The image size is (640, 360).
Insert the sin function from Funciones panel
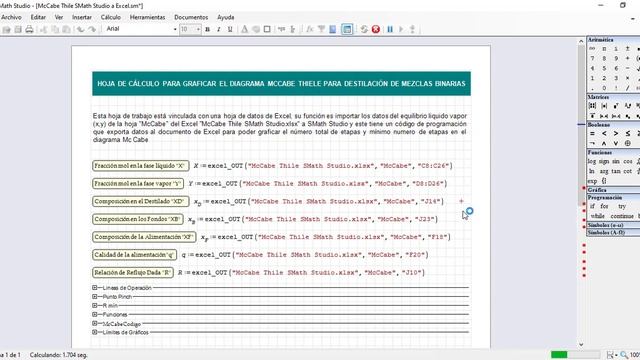click(x=616, y=162)
